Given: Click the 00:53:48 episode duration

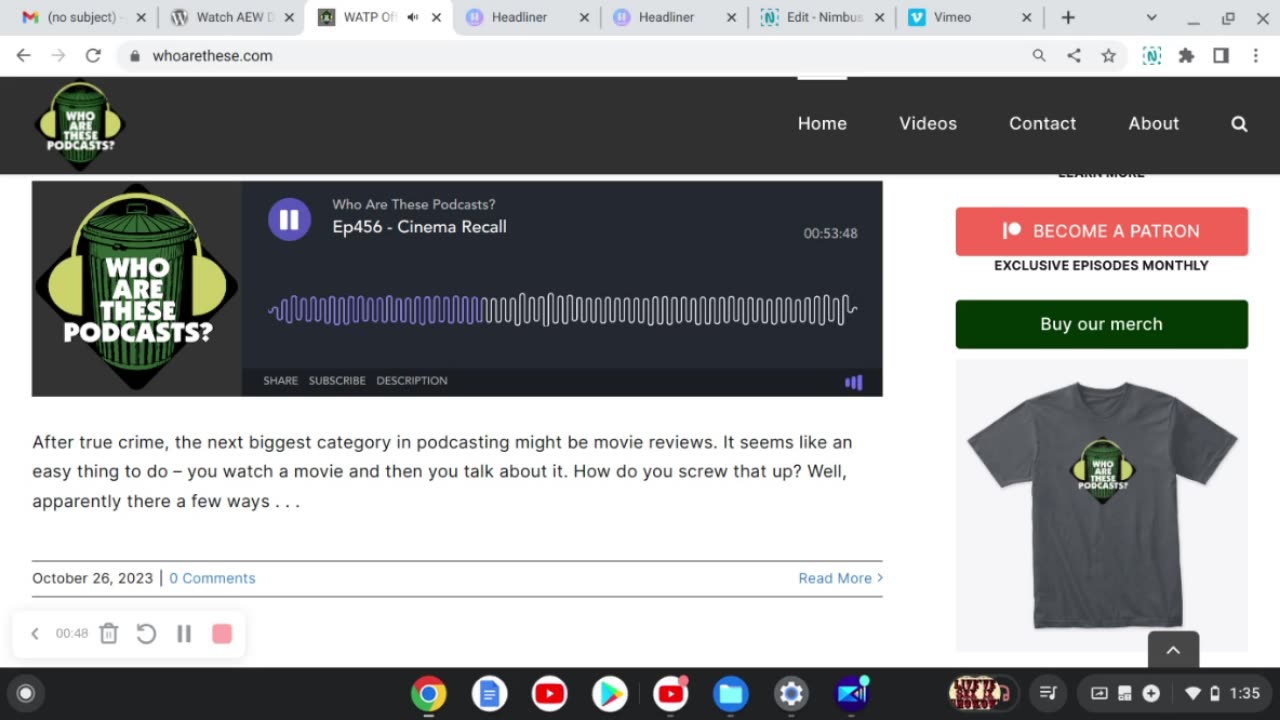Looking at the screenshot, I should 830,234.
